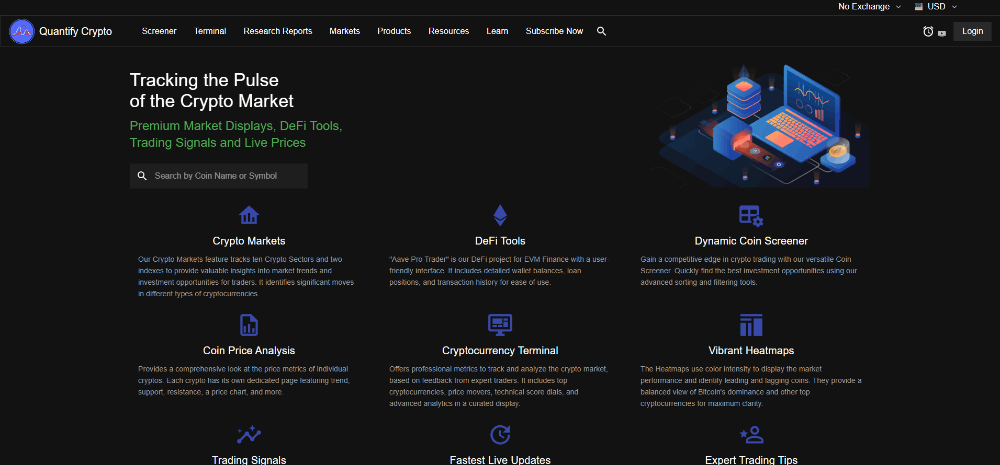Click the alarm clock alerts icon
Viewport: 1000px width, 465px height.
pos(928,31)
